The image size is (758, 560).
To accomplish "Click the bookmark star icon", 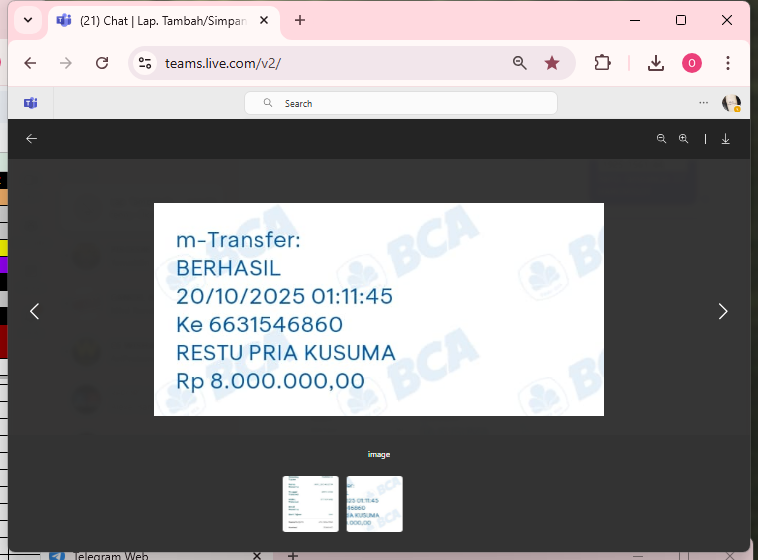I will click(x=552, y=63).
